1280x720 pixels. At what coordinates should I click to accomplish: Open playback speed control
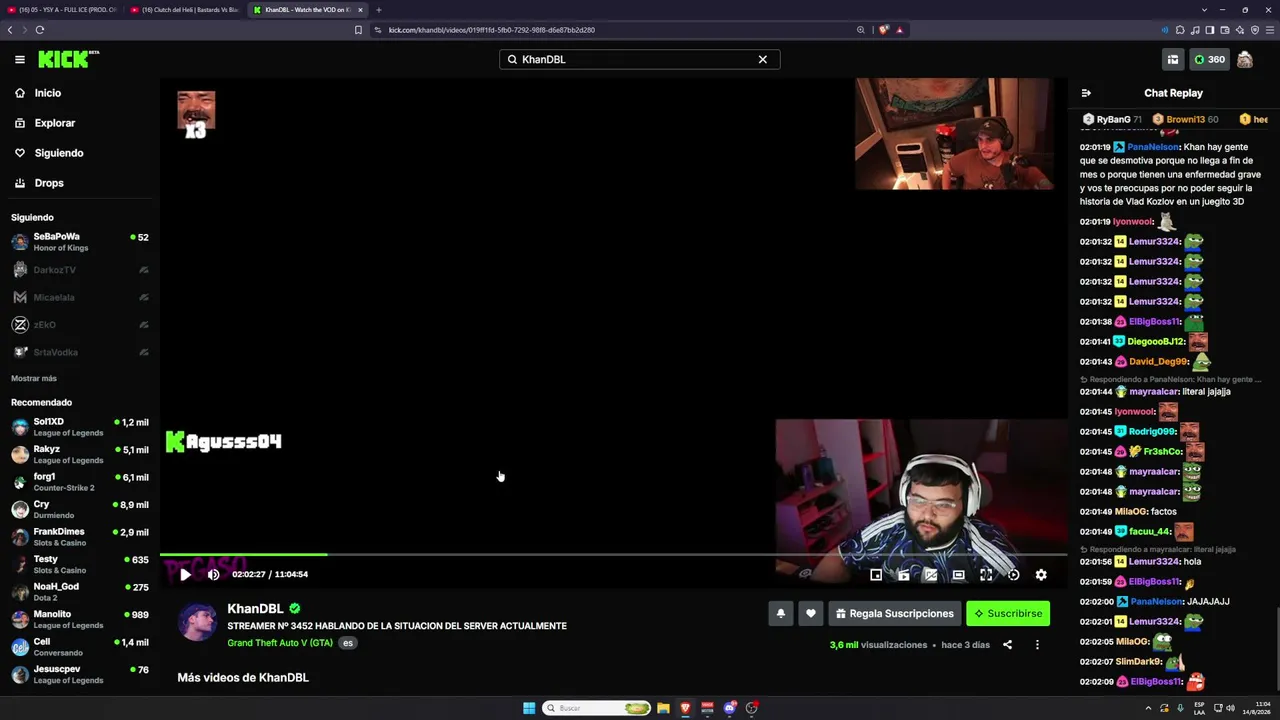coord(1013,575)
